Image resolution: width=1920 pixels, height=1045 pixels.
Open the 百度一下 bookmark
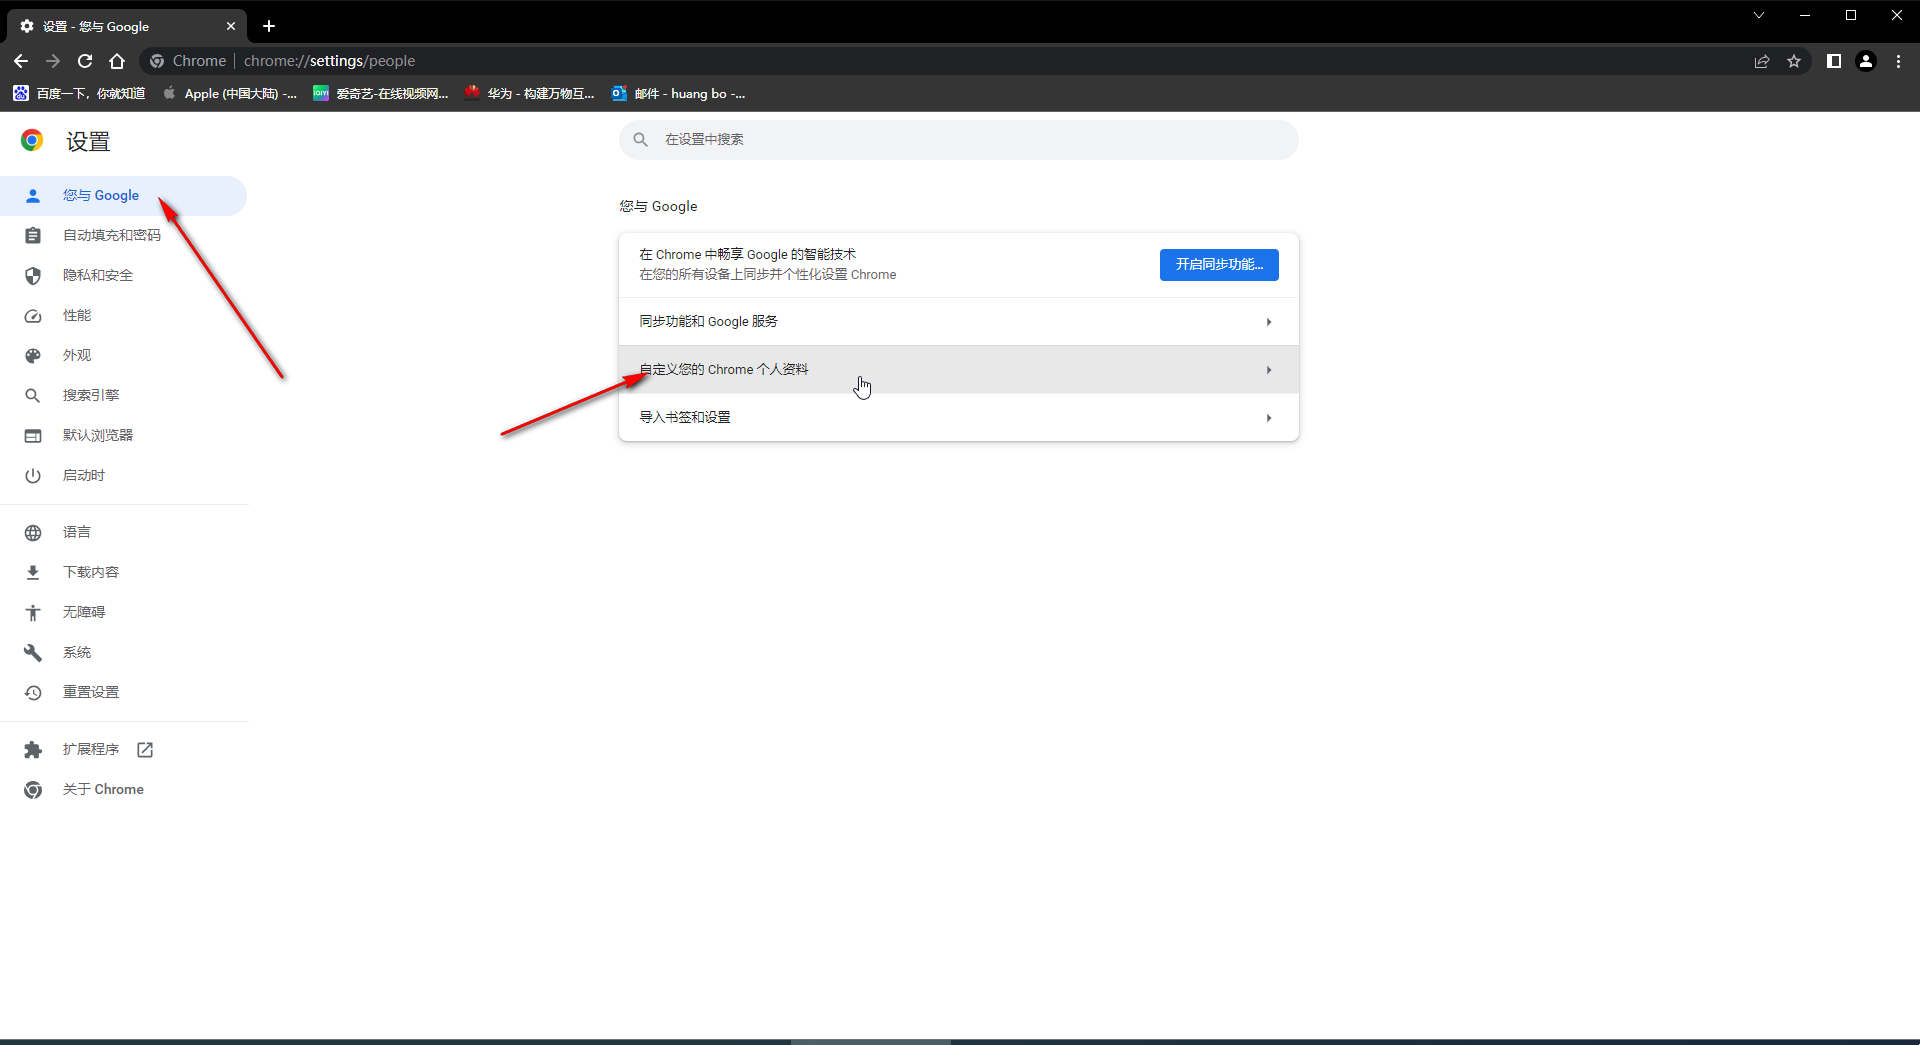pyautogui.click(x=79, y=93)
